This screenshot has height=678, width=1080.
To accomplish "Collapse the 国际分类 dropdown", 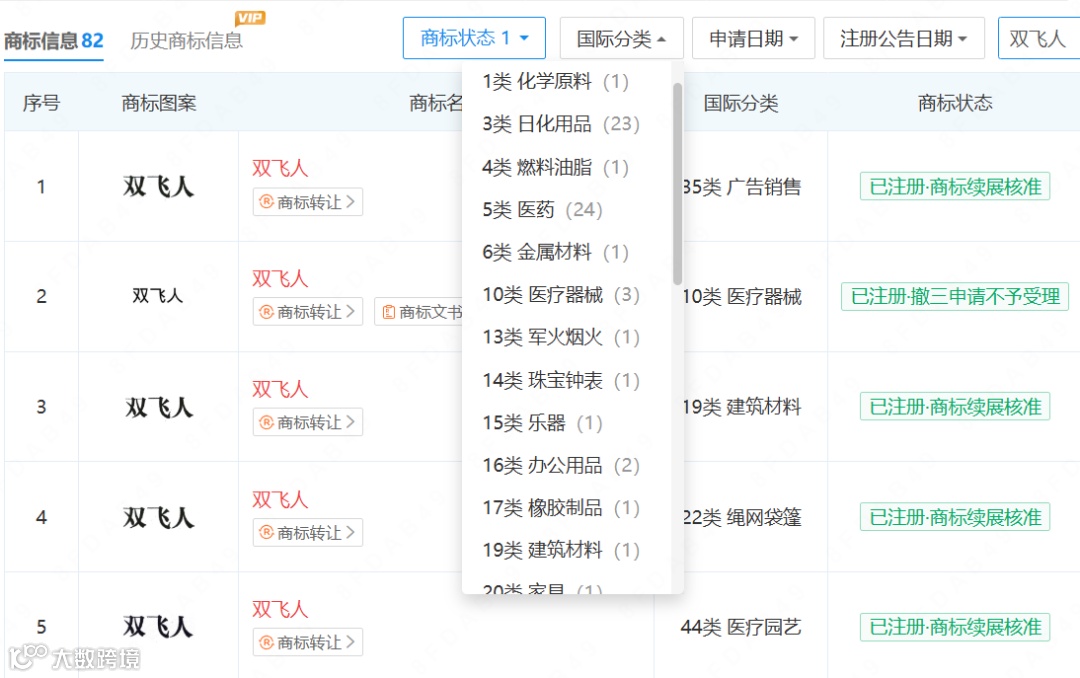I will click(x=621, y=38).
